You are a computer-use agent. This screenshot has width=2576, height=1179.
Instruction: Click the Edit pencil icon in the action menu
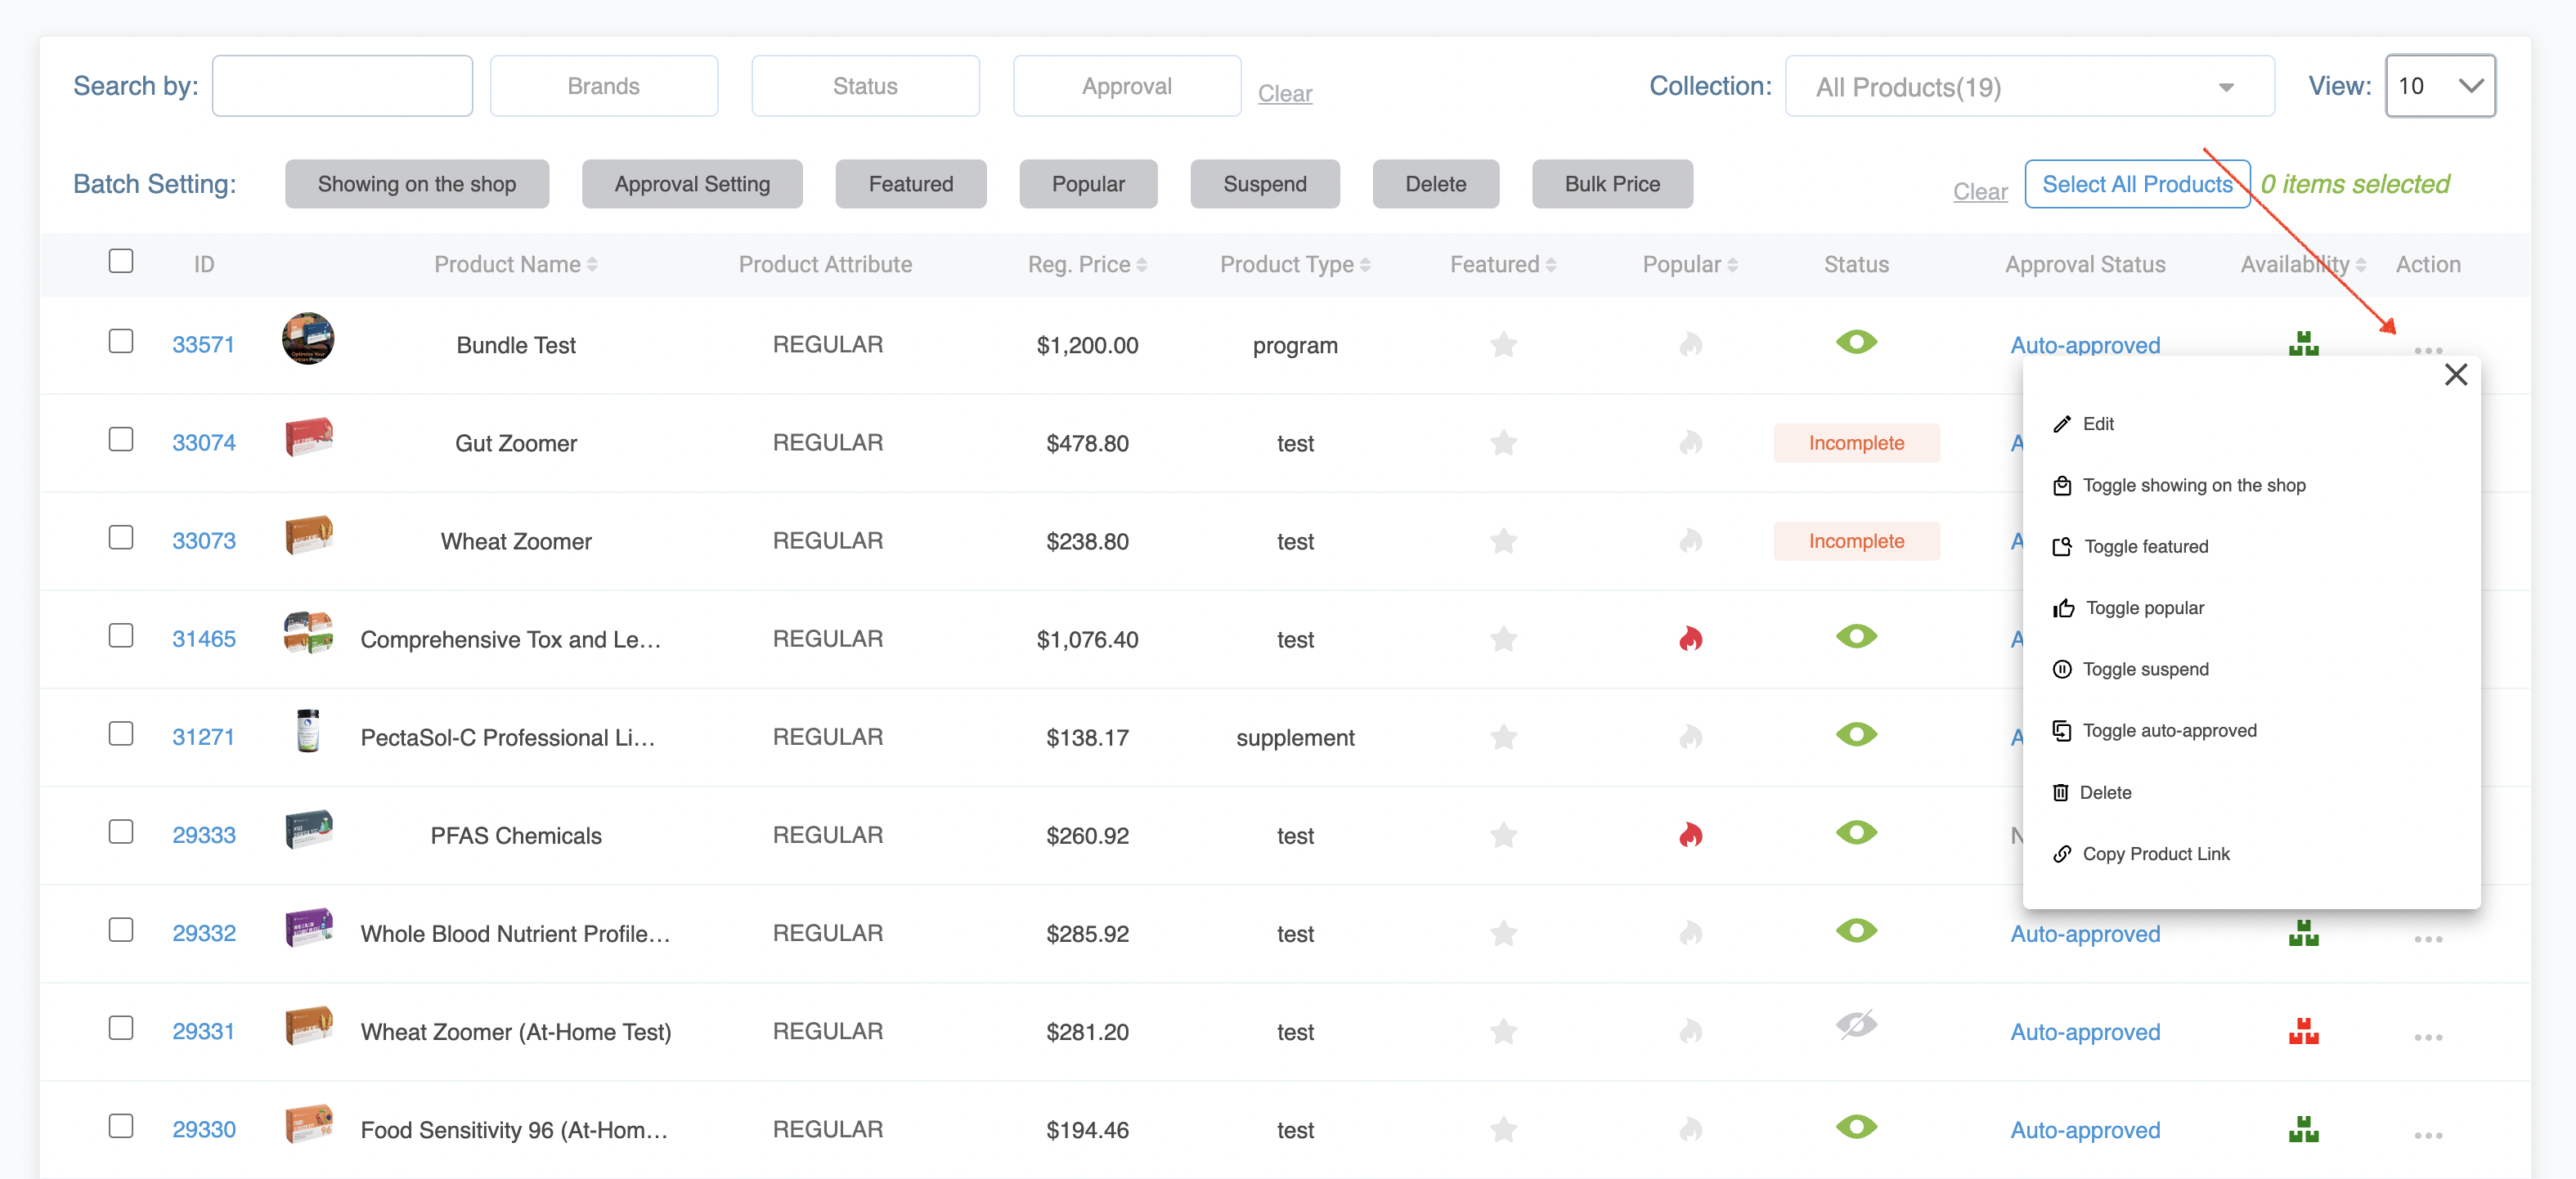[2063, 423]
